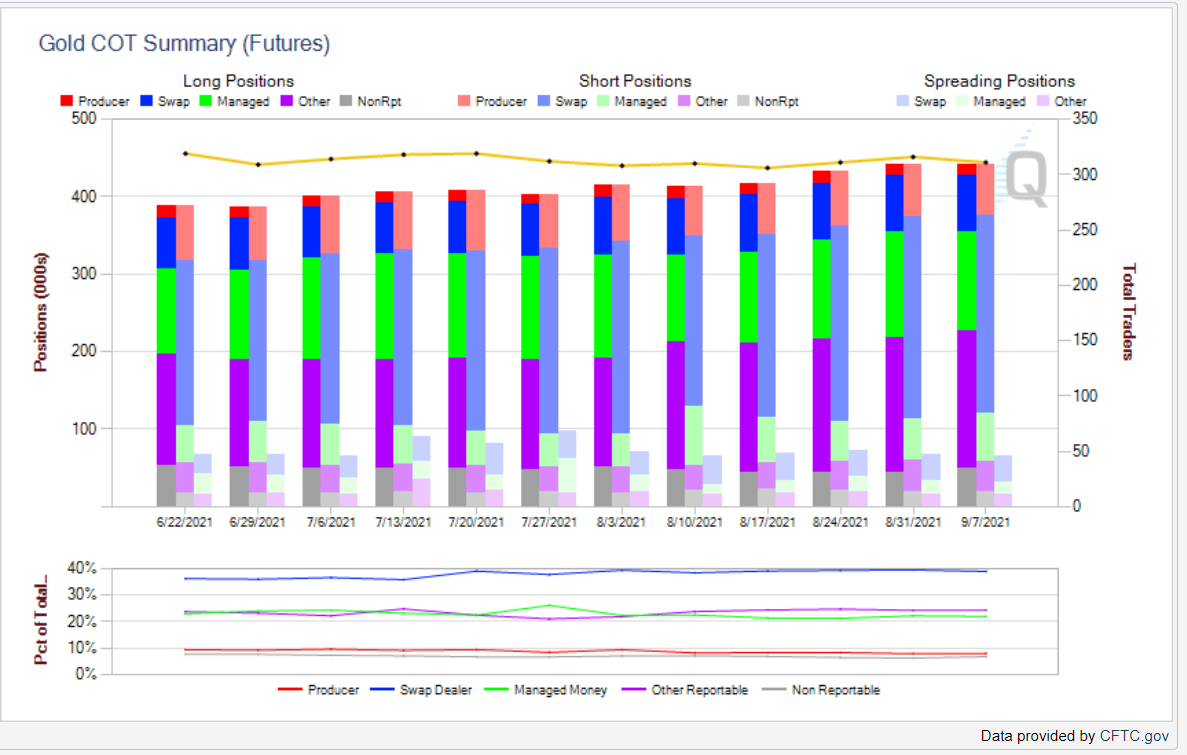Screen dimensions: 1187x755
Task: Click the gray Non Reportable line sample
Action: pyautogui.click(x=774, y=690)
